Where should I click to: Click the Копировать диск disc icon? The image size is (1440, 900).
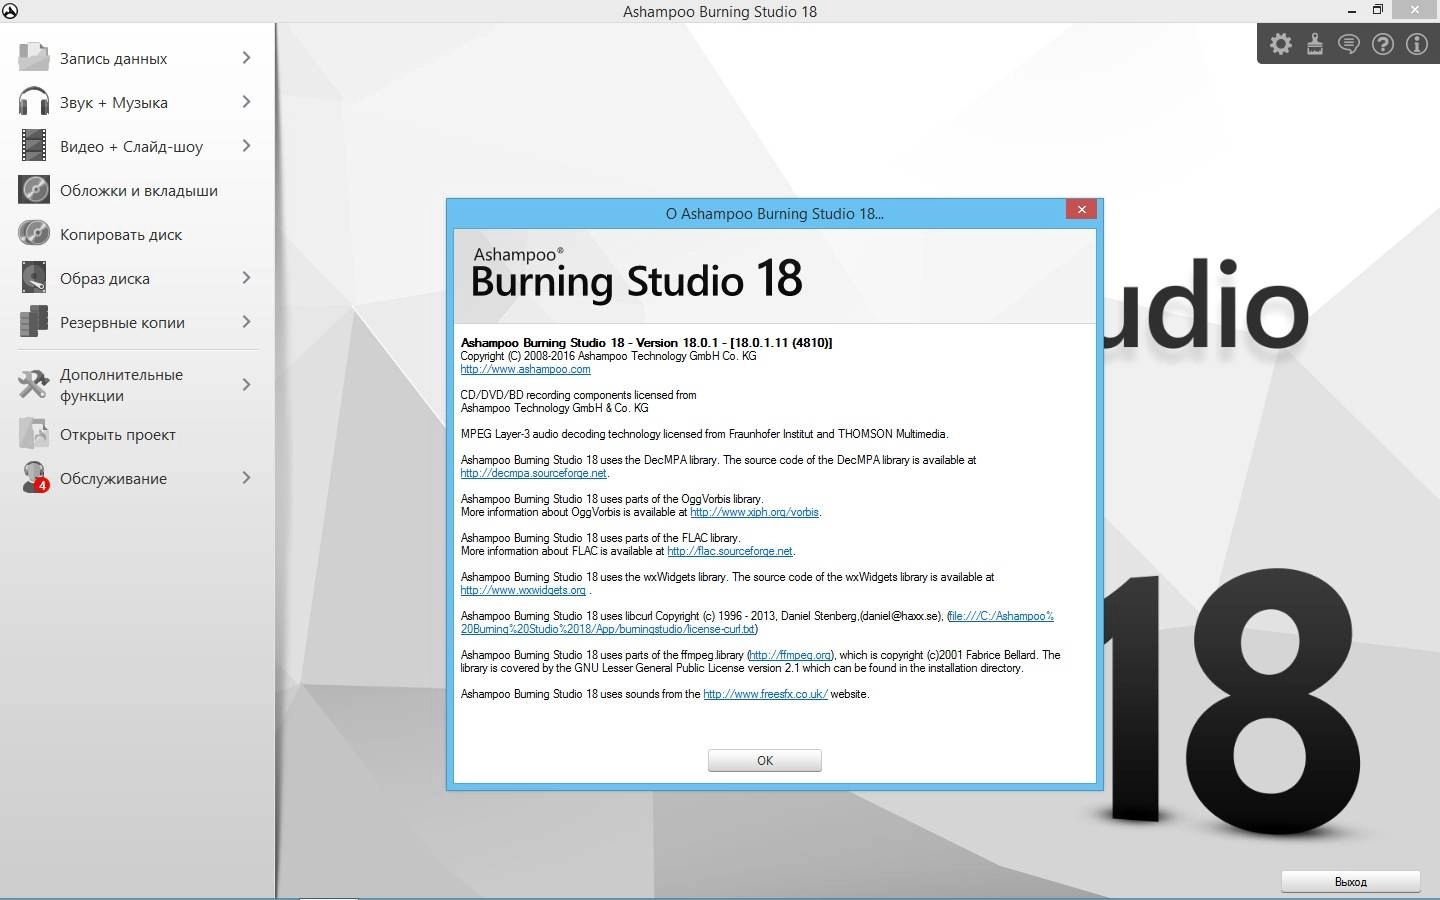pyautogui.click(x=33, y=233)
